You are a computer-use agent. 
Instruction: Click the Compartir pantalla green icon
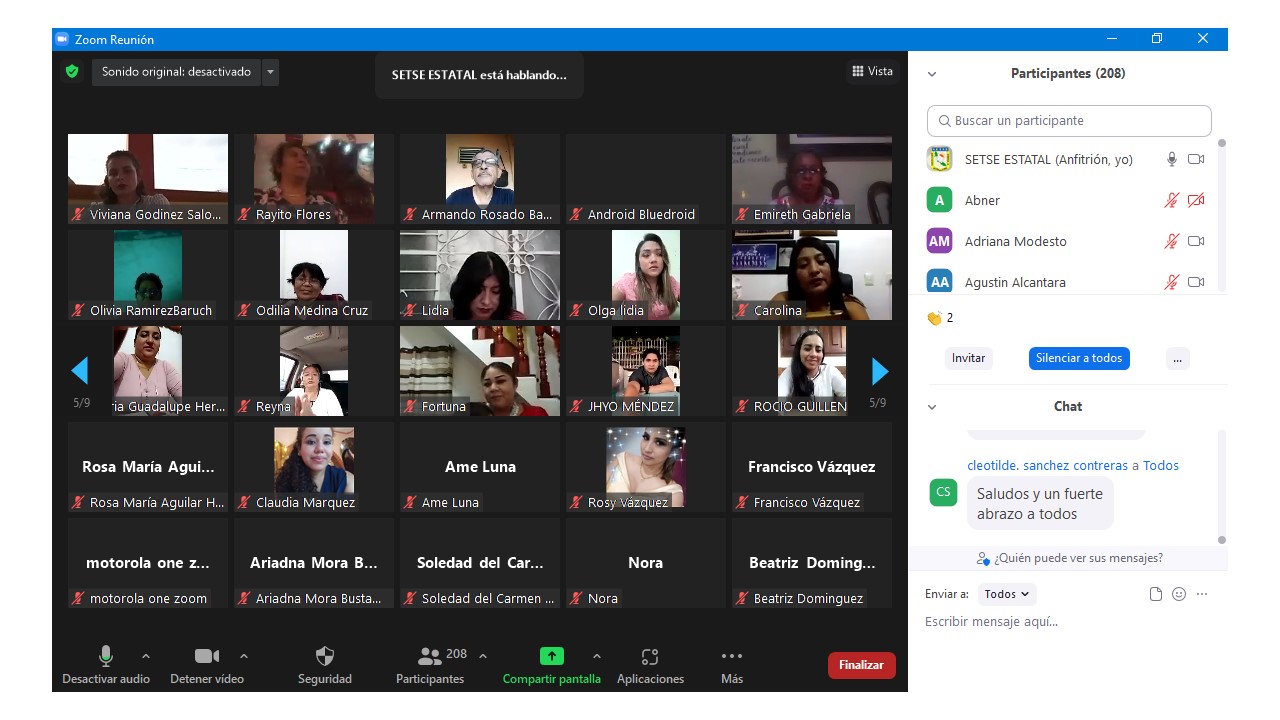tap(552, 656)
